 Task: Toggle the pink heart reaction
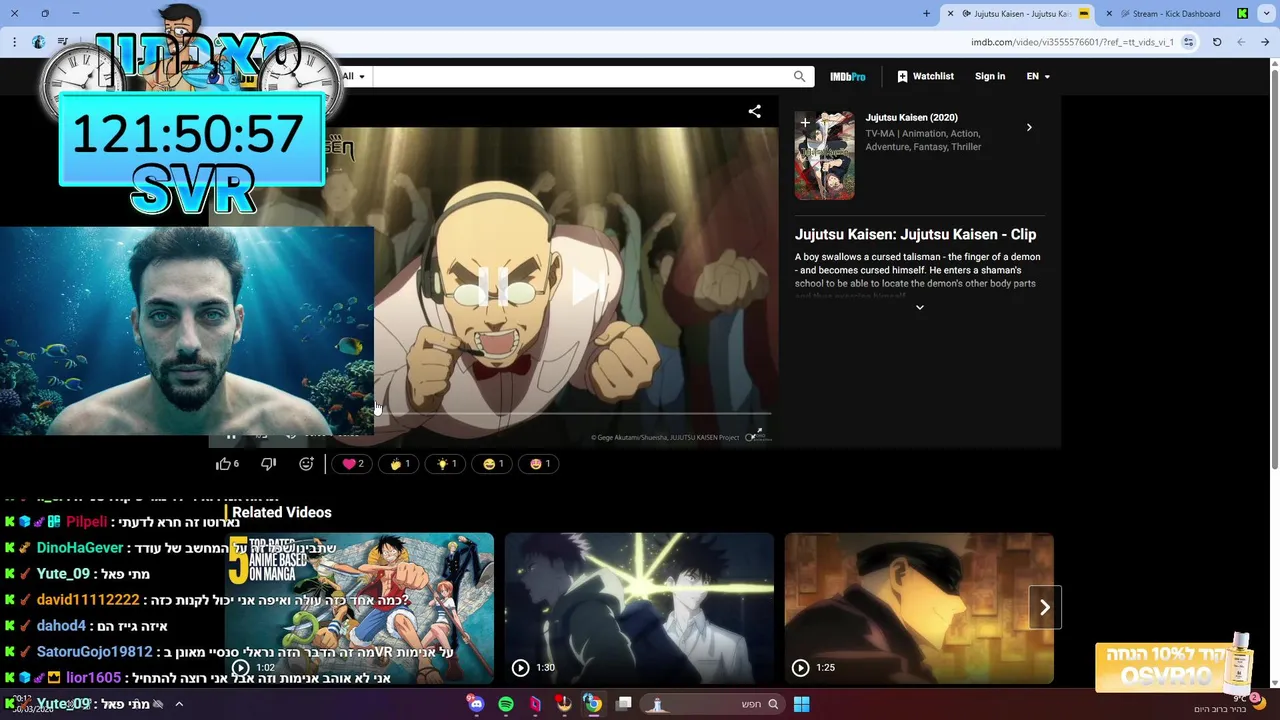(352, 464)
